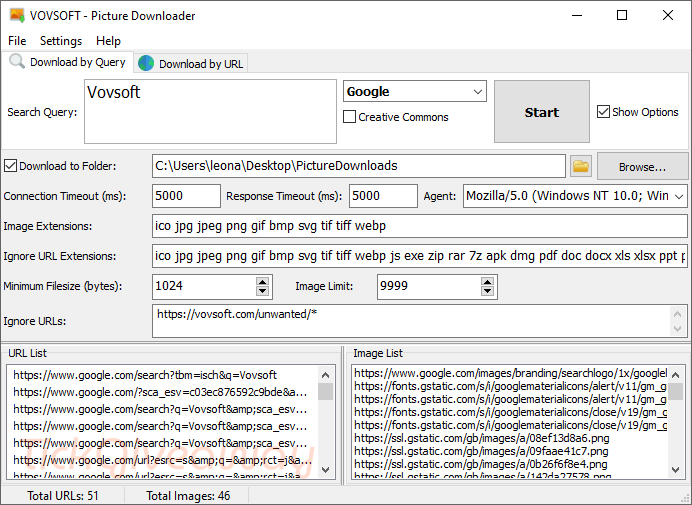Select URL ending with tbm=isch&q=Vovsoft

[x=145, y=375]
